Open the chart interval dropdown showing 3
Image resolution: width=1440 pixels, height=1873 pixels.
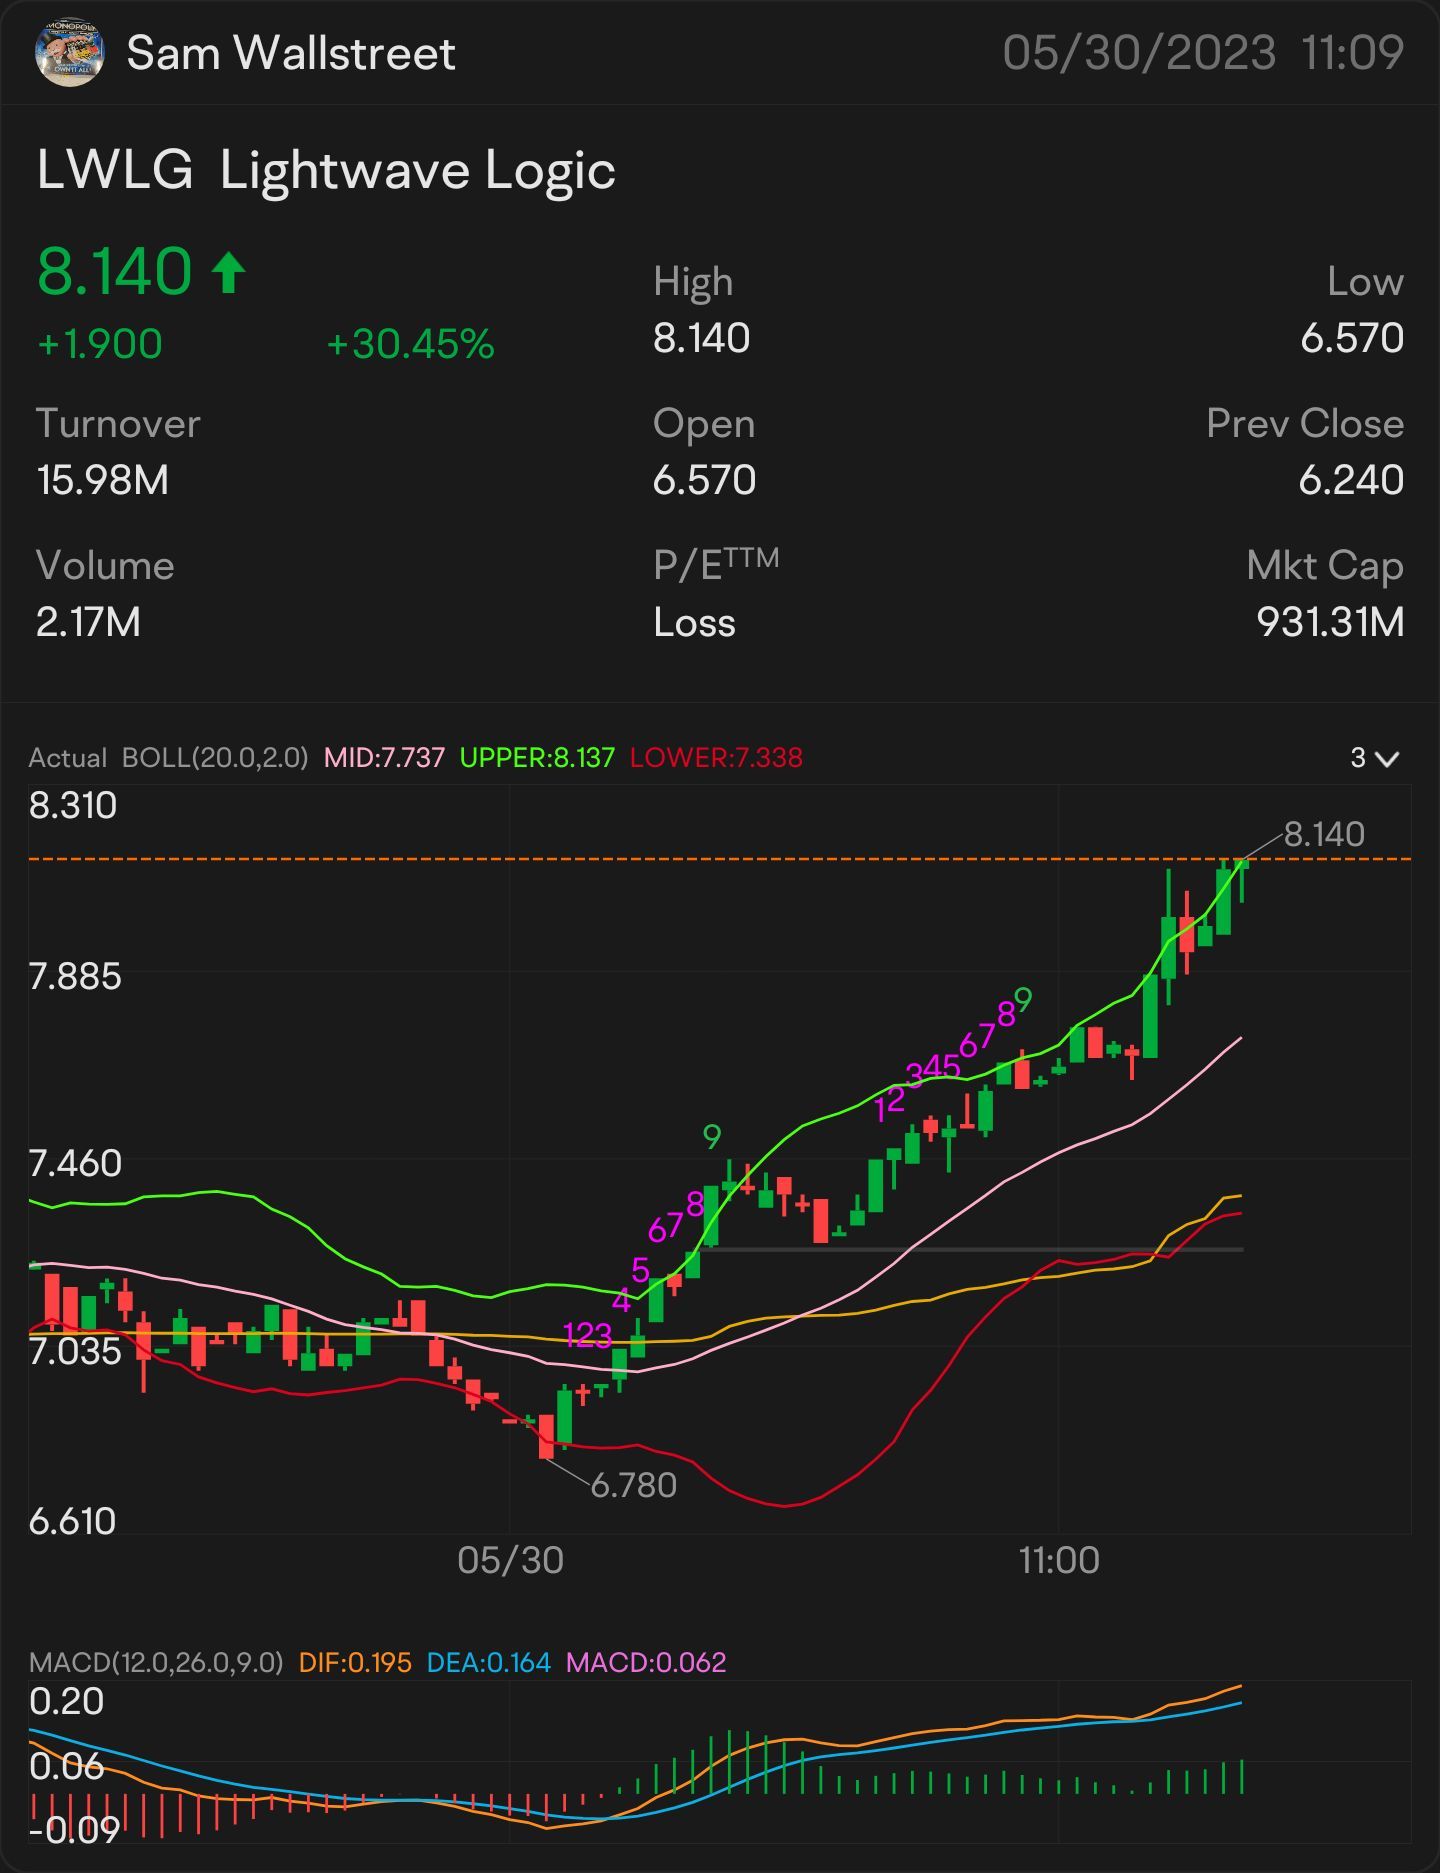(1374, 758)
